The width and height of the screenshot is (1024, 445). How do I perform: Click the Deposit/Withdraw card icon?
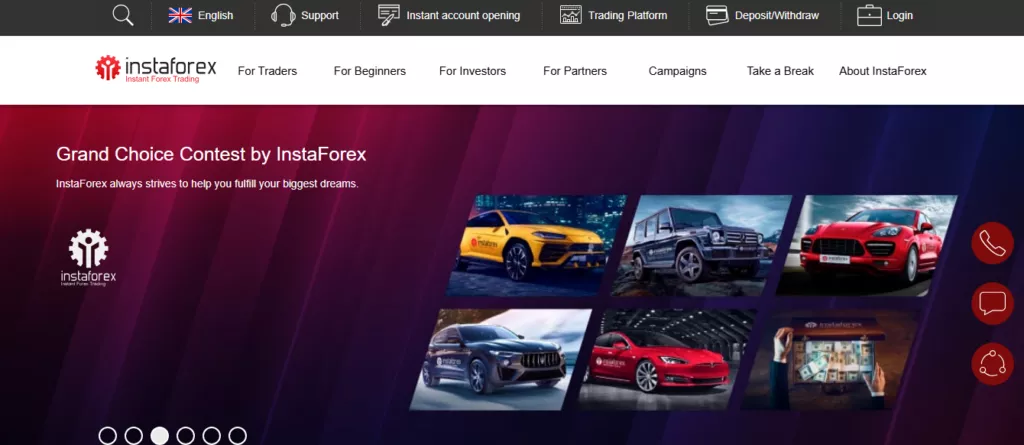tap(717, 15)
